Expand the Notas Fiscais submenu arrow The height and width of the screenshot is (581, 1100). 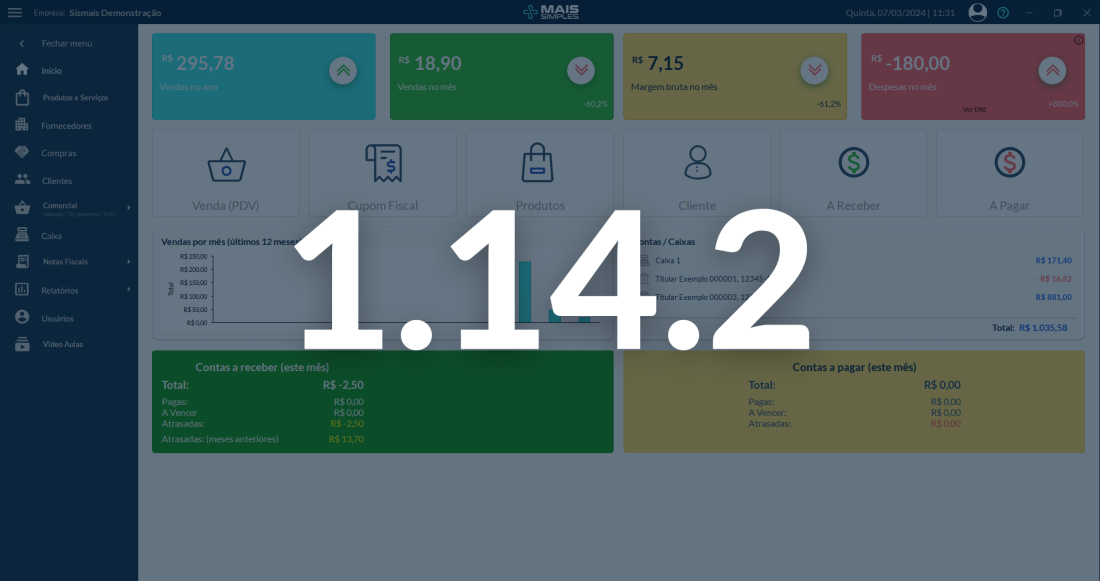(x=128, y=262)
